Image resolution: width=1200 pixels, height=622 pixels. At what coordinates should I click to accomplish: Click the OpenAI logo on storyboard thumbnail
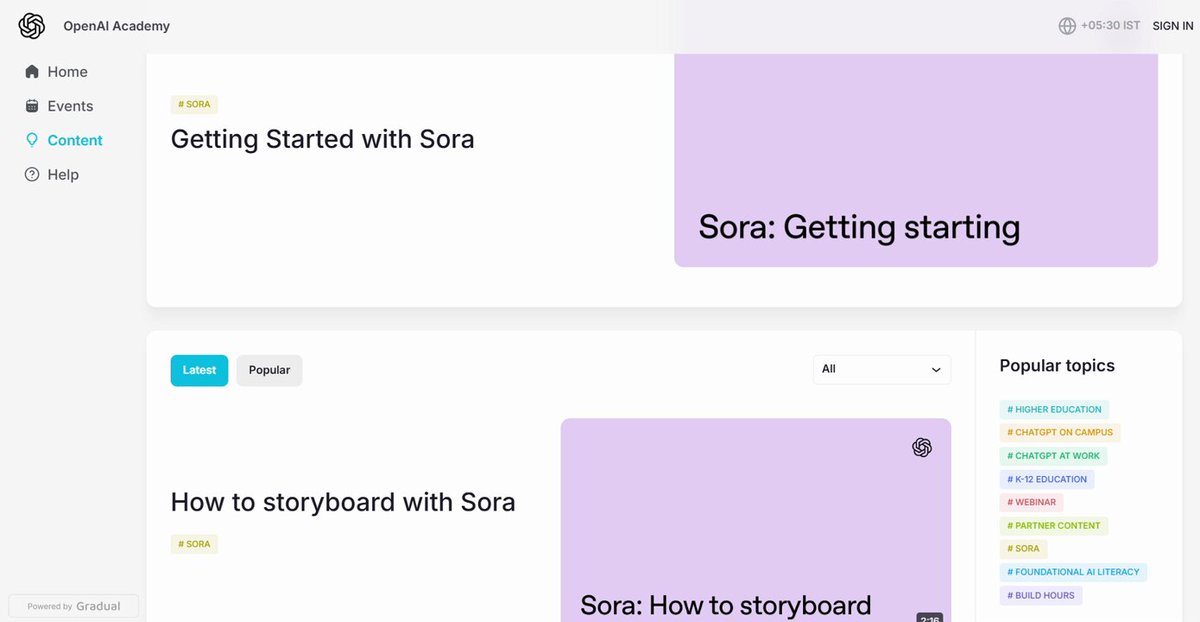pyautogui.click(x=922, y=448)
